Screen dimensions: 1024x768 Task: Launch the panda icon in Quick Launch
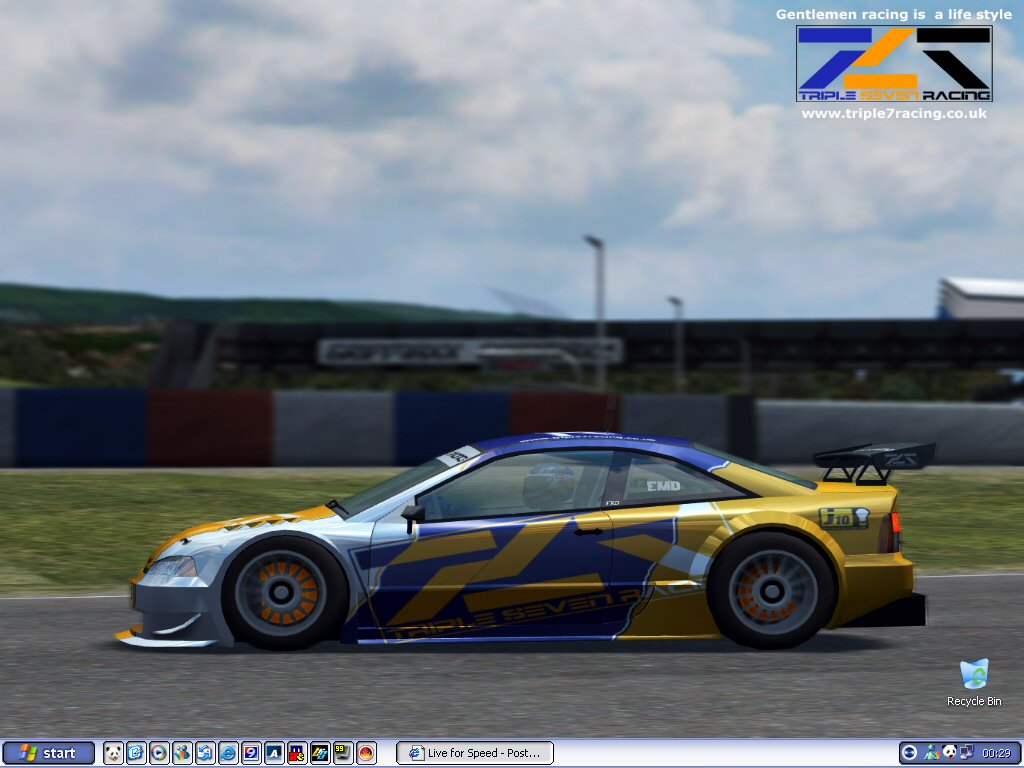[114, 753]
